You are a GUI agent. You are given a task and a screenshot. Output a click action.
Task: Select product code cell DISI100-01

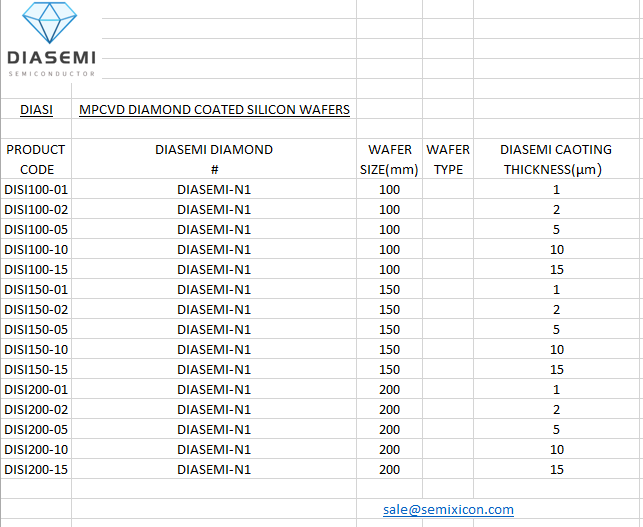(36, 189)
